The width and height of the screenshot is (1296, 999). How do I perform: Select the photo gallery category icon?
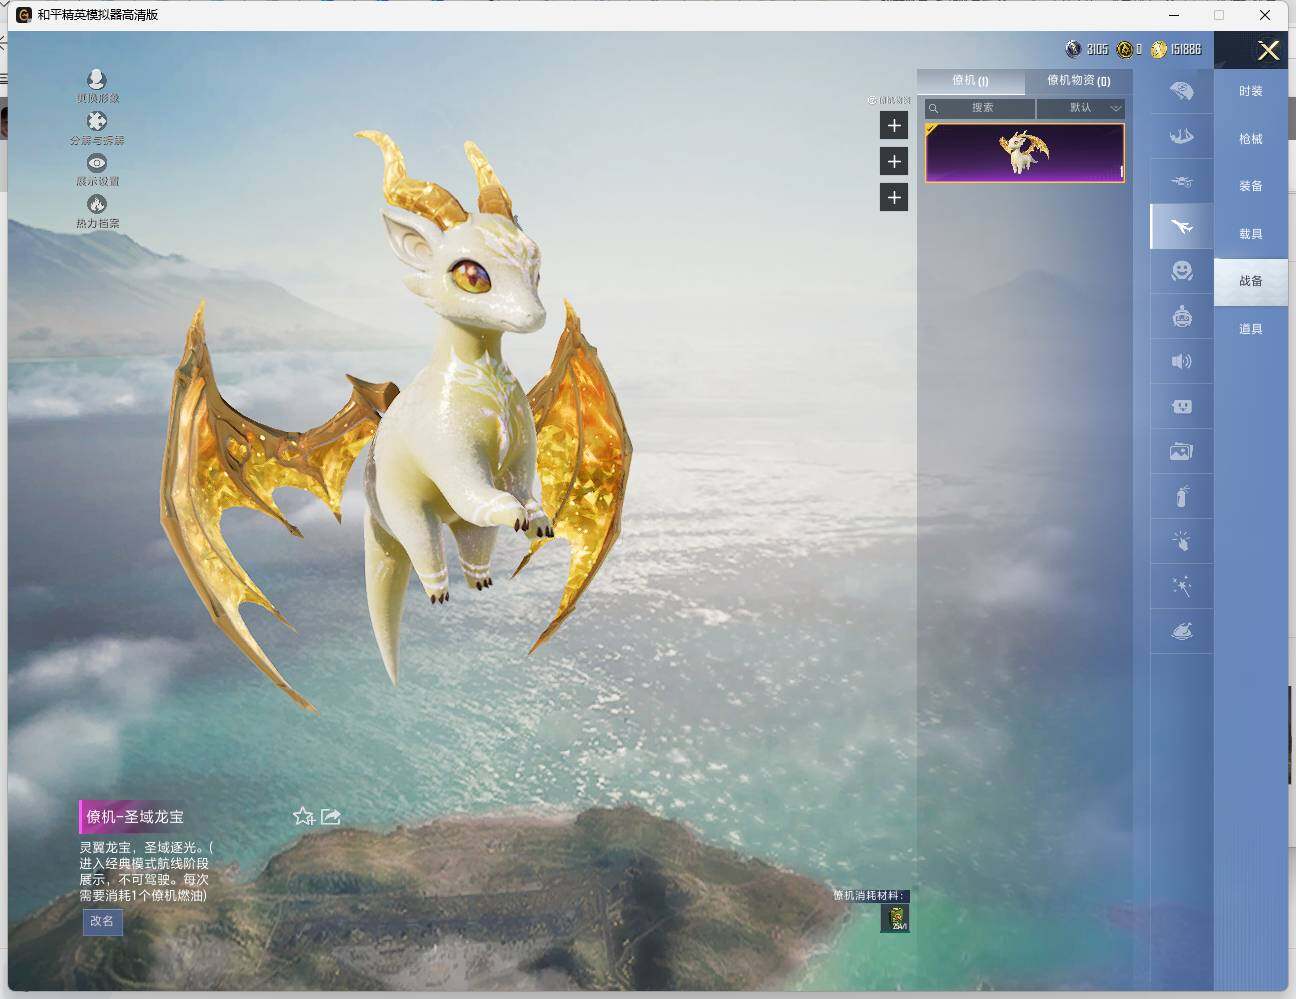(1181, 451)
